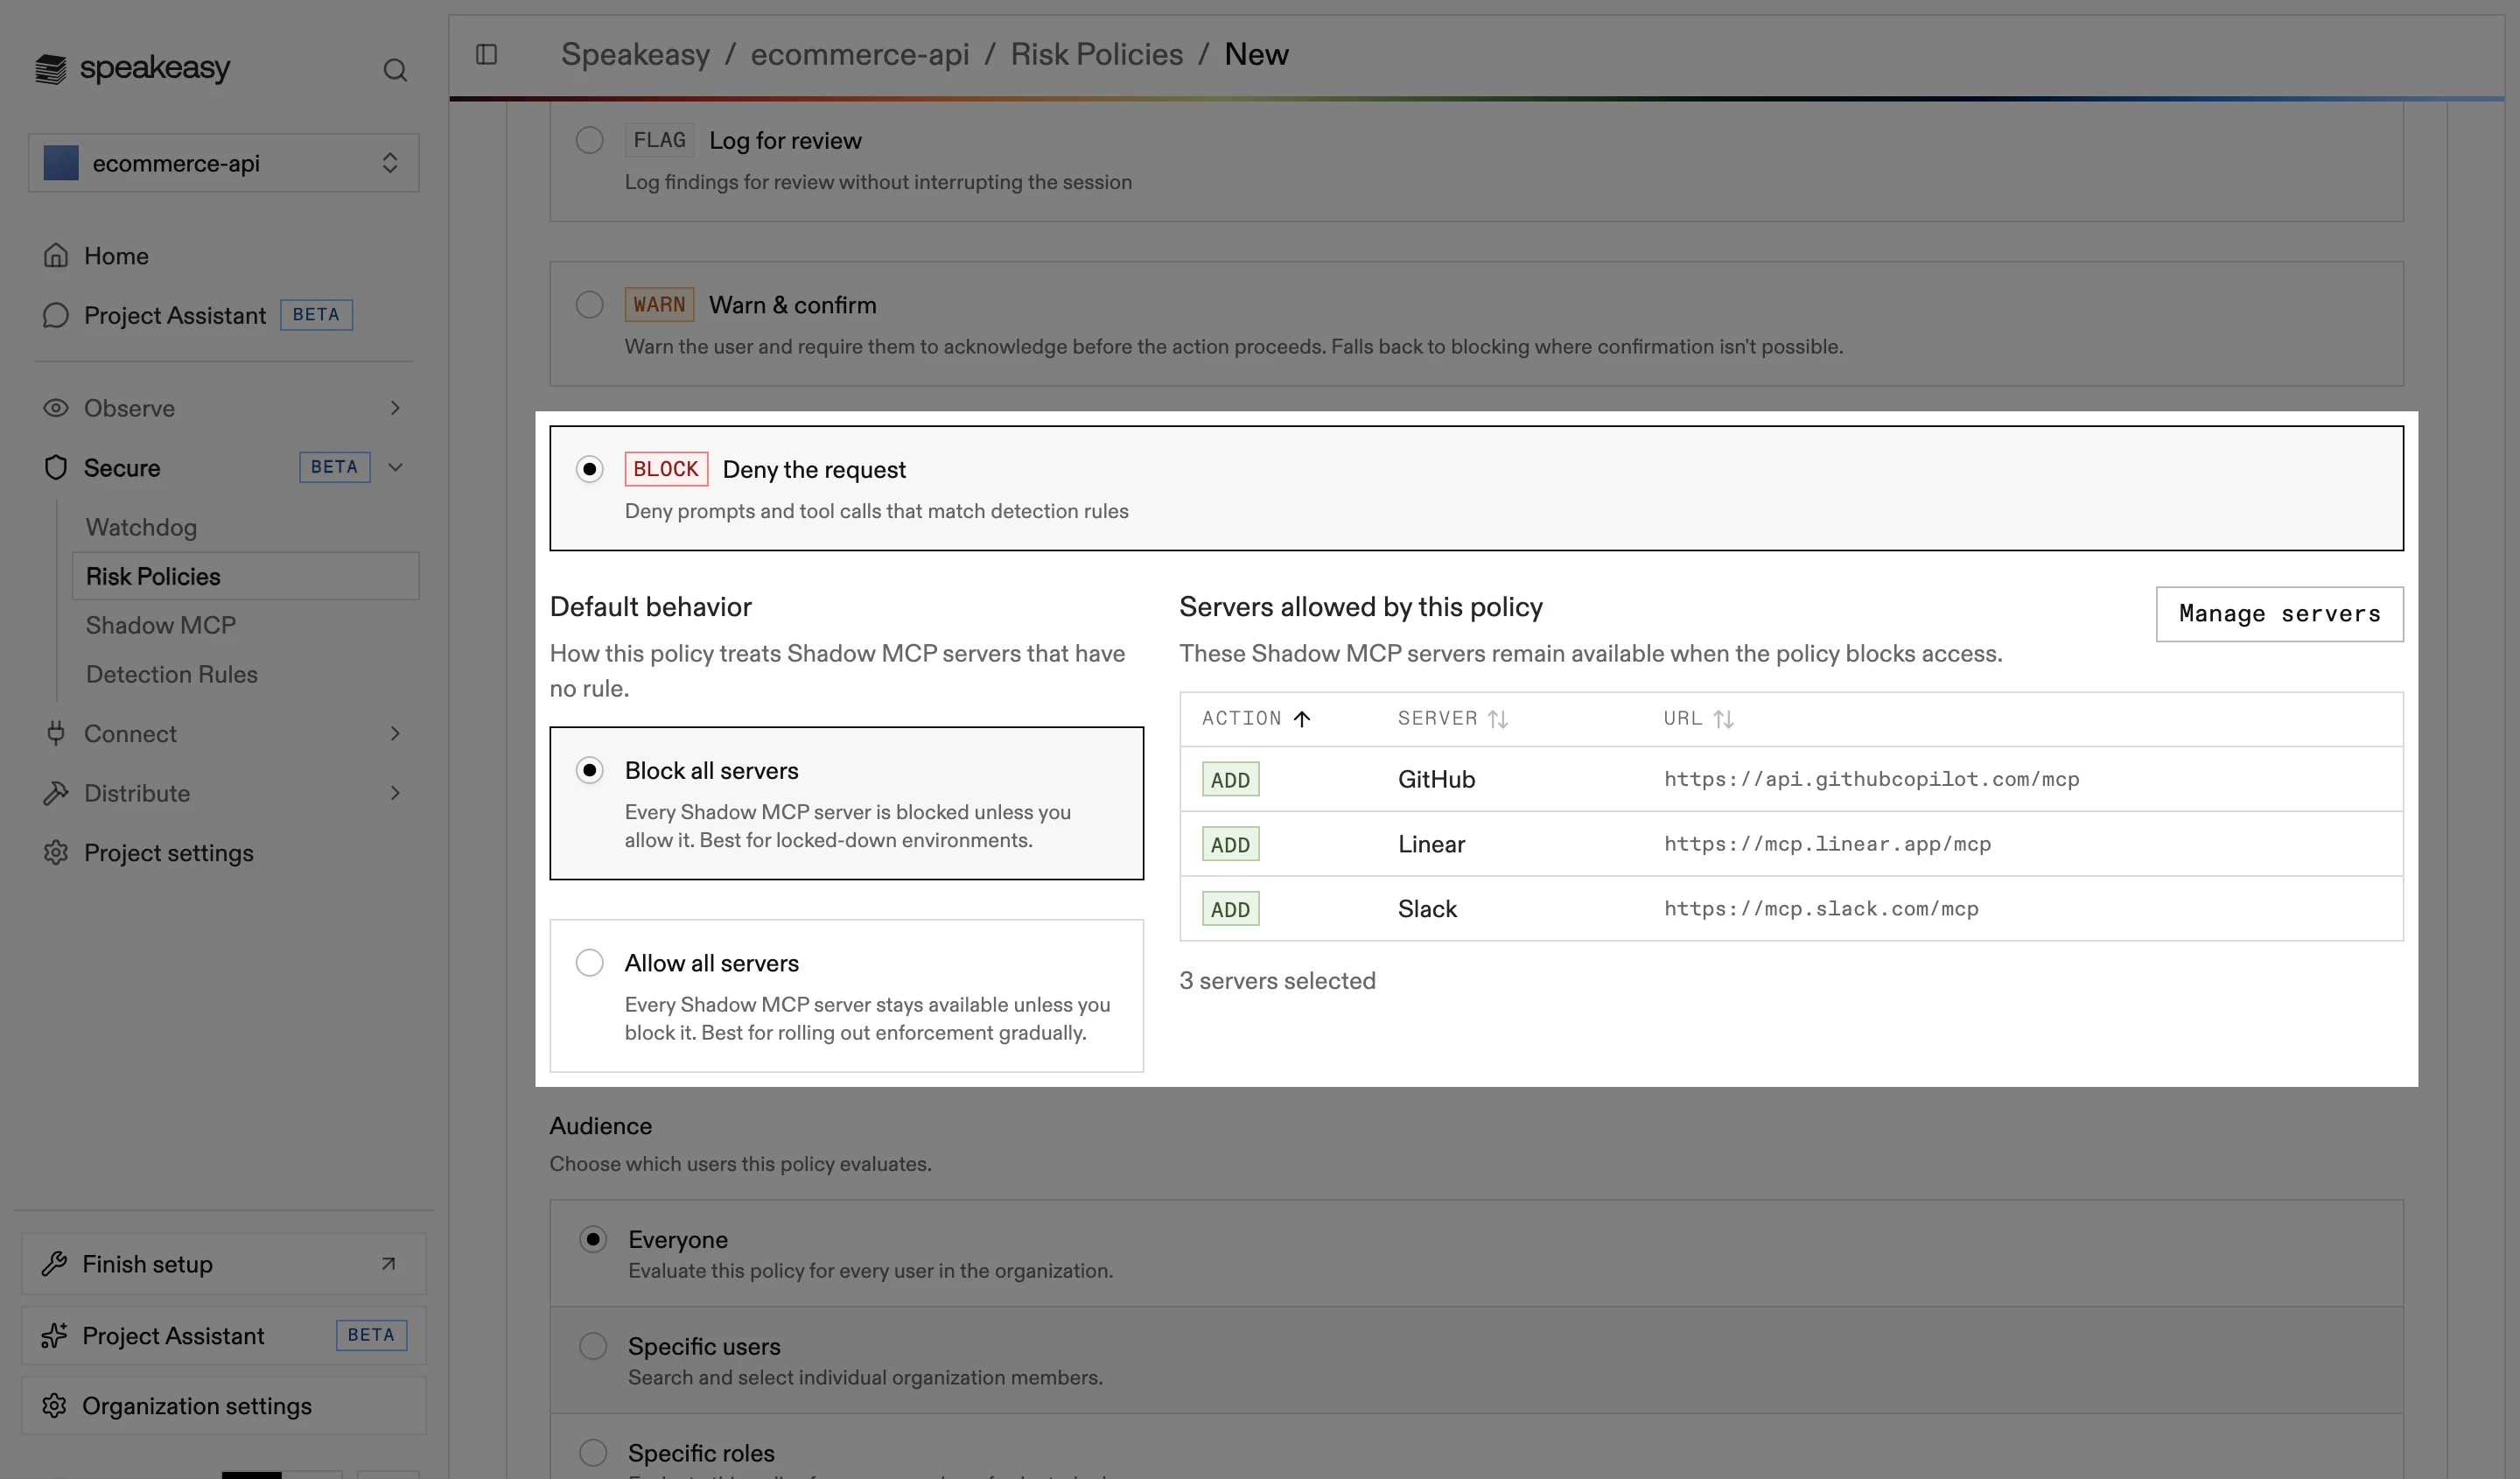Open Shadow MCP in sidebar
This screenshot has width=2520, height=1479.
161,625
